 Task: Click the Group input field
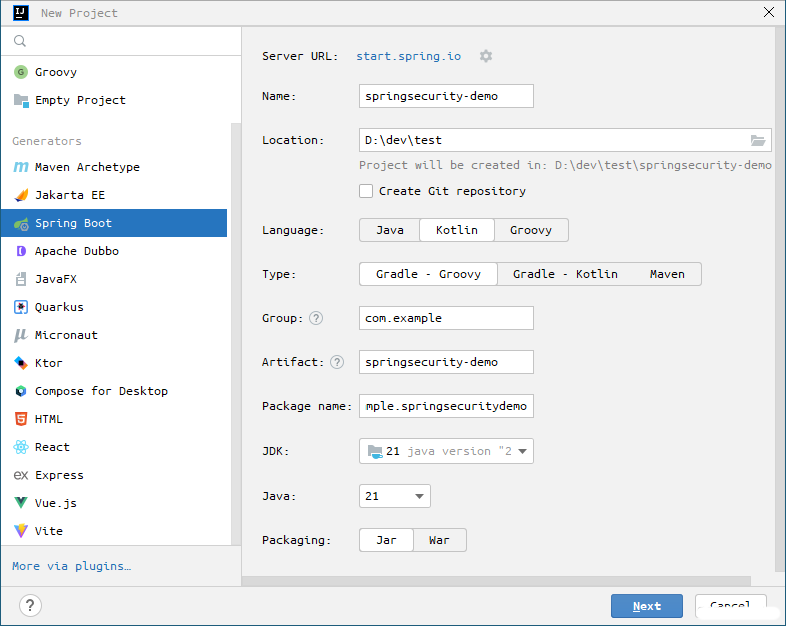click(x=446, y=318)
